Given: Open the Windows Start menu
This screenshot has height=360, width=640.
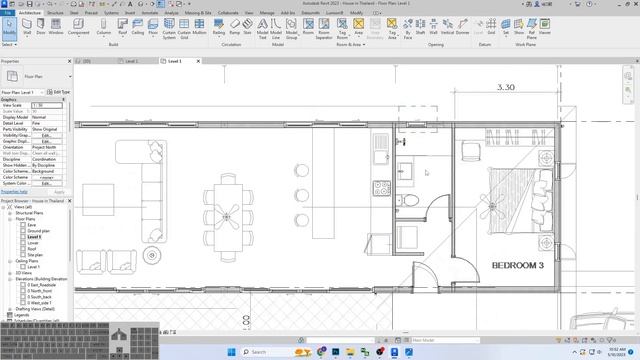Looking at the screenshot, I should click(x=231, y=352).
